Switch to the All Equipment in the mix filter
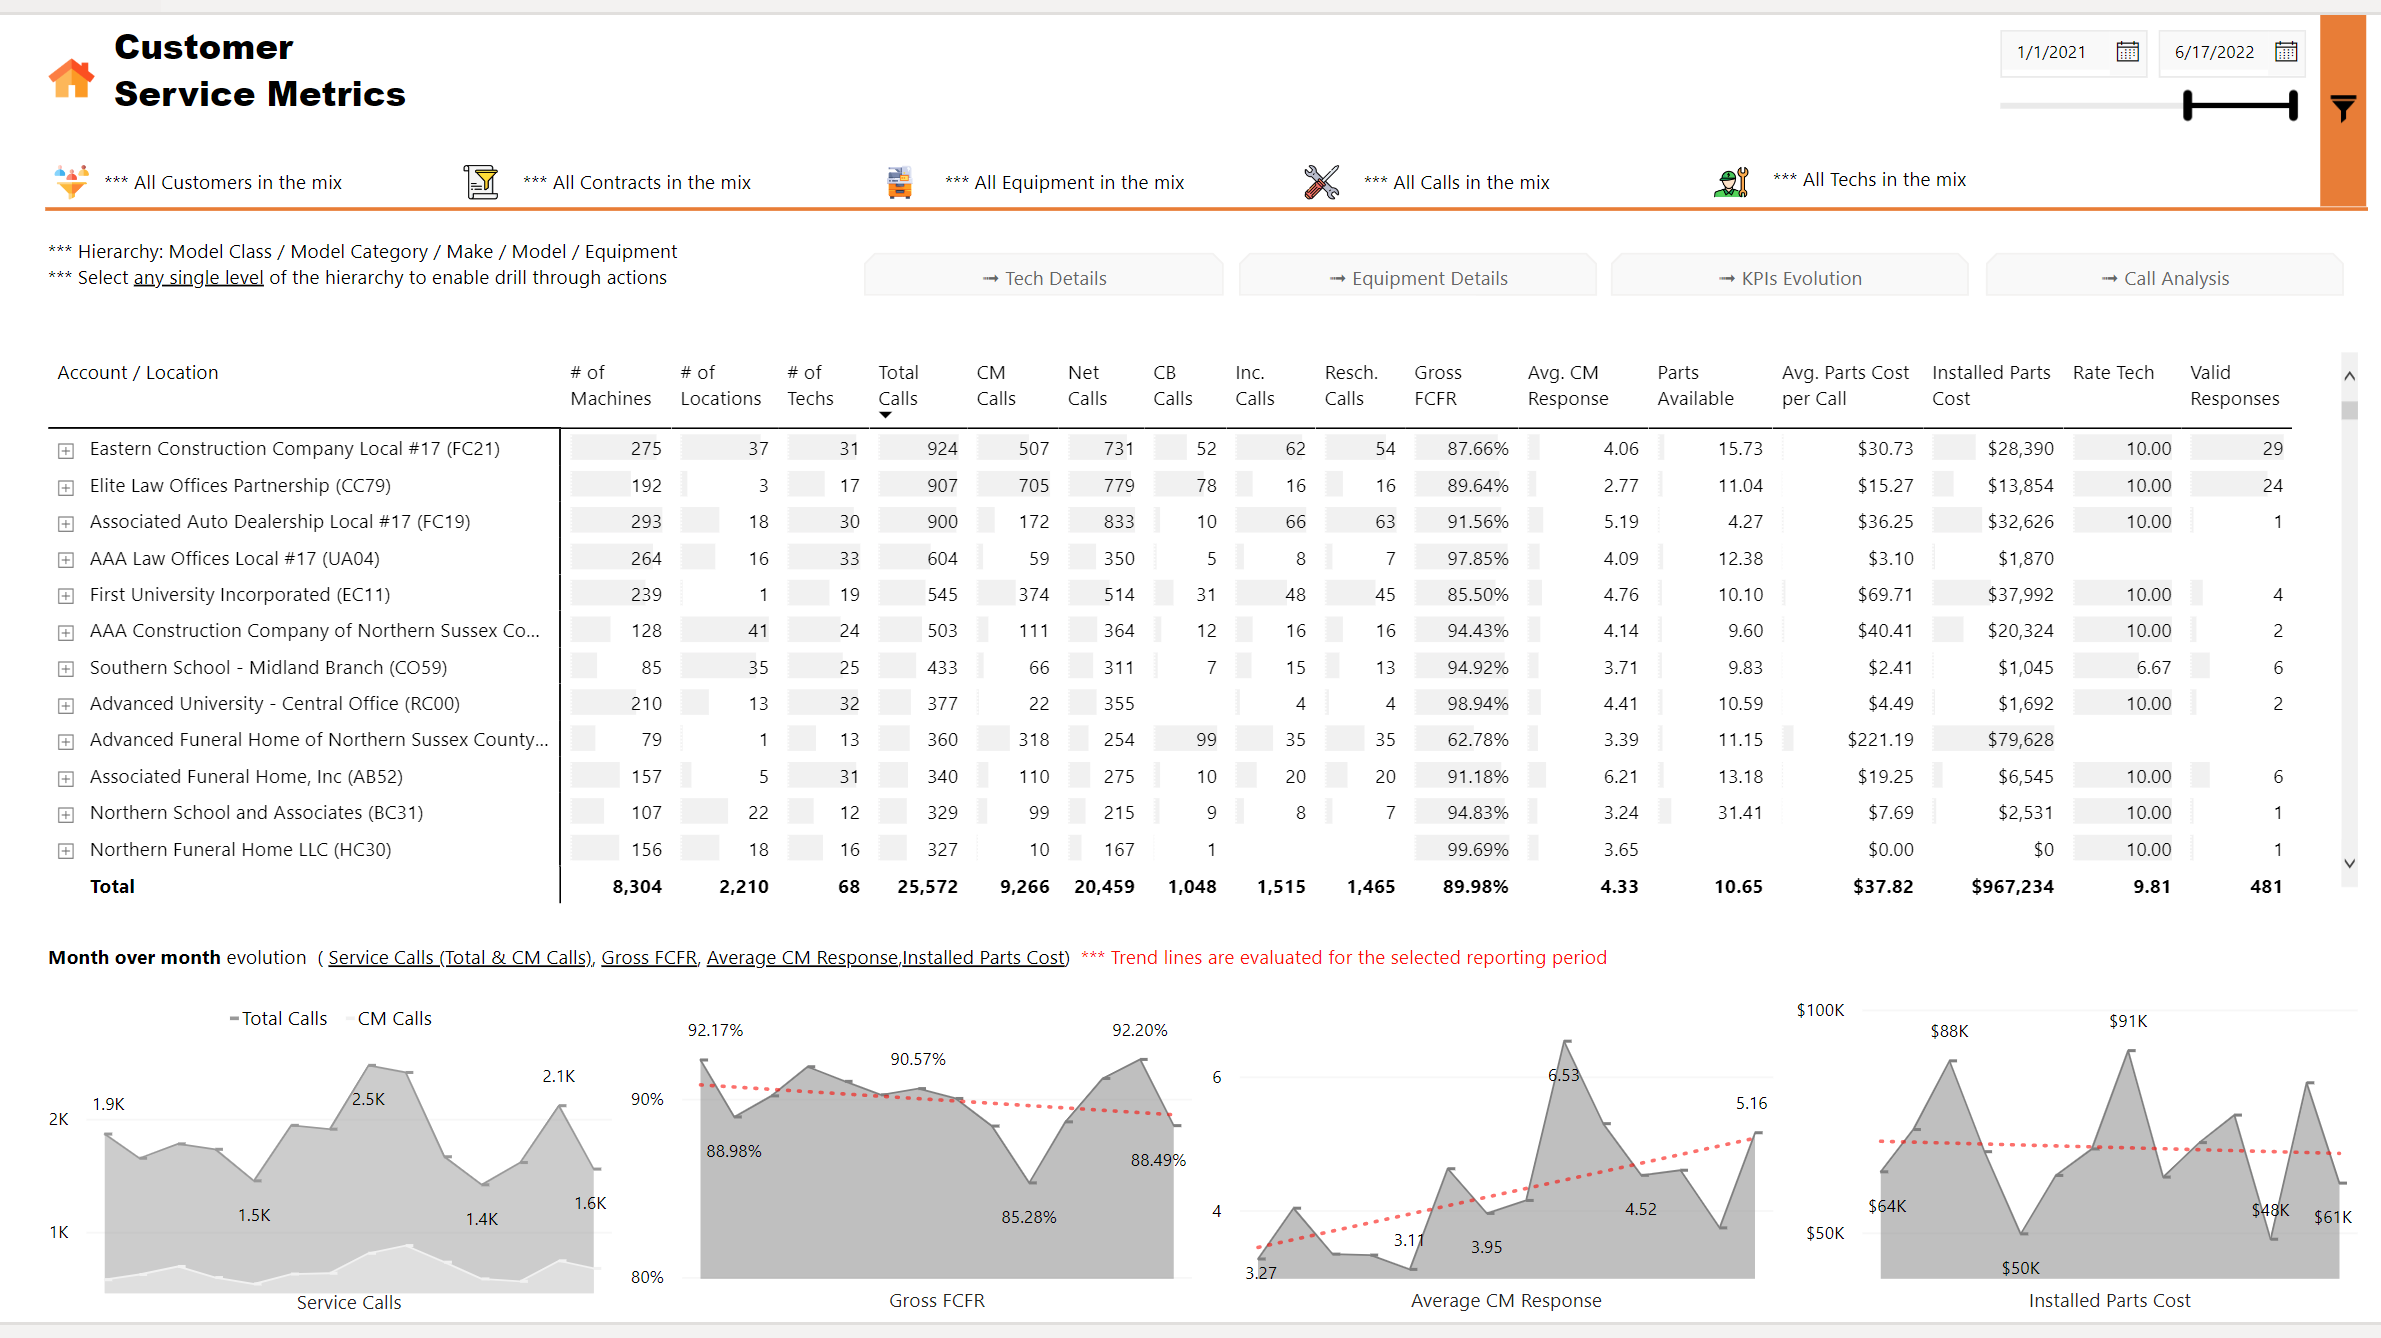Viewport: 2381px width, 1338px height. [x=1064, y=181]
